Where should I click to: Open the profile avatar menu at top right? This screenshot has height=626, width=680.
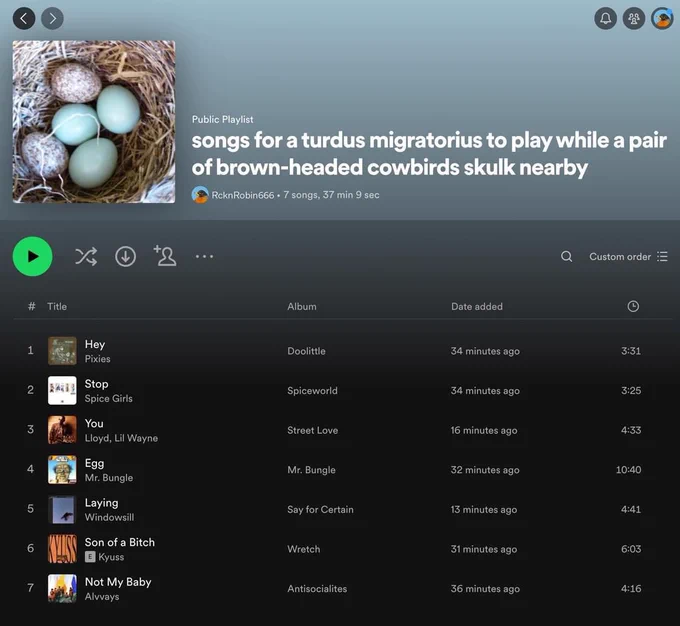pyautogui.click(x=662, y=18)
